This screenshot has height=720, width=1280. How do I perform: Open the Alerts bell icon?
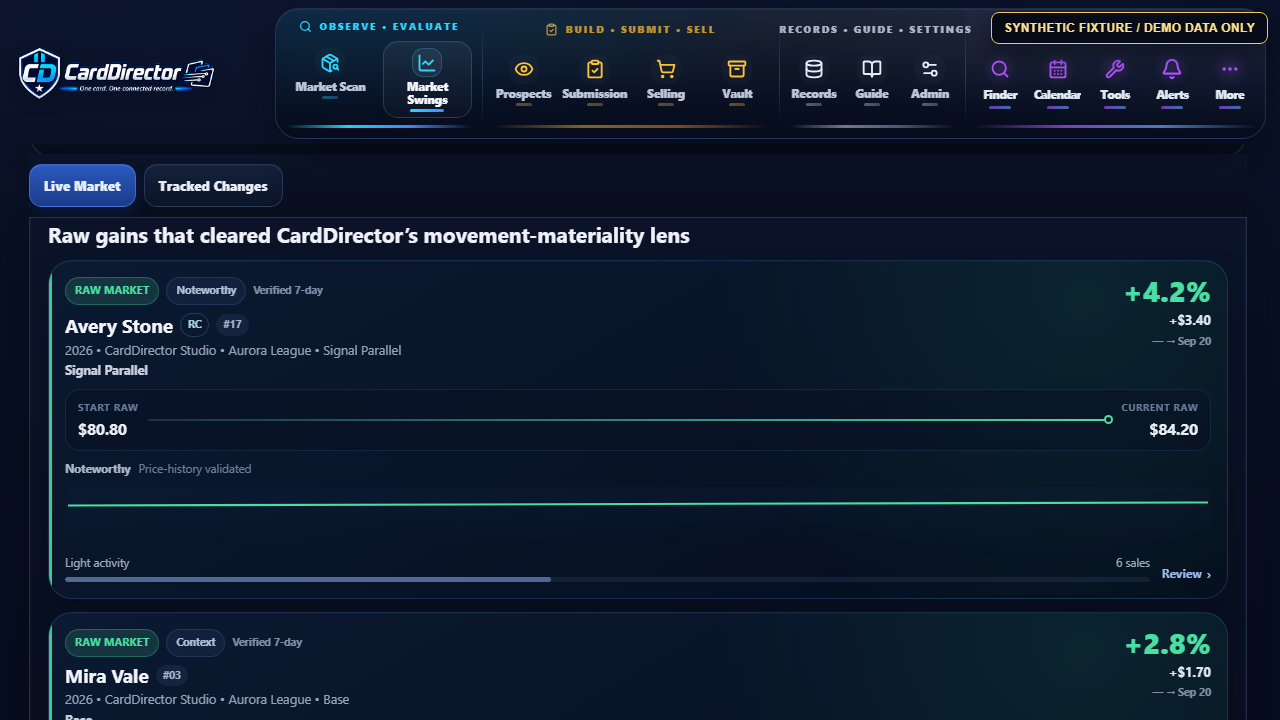click(1172, 69)
